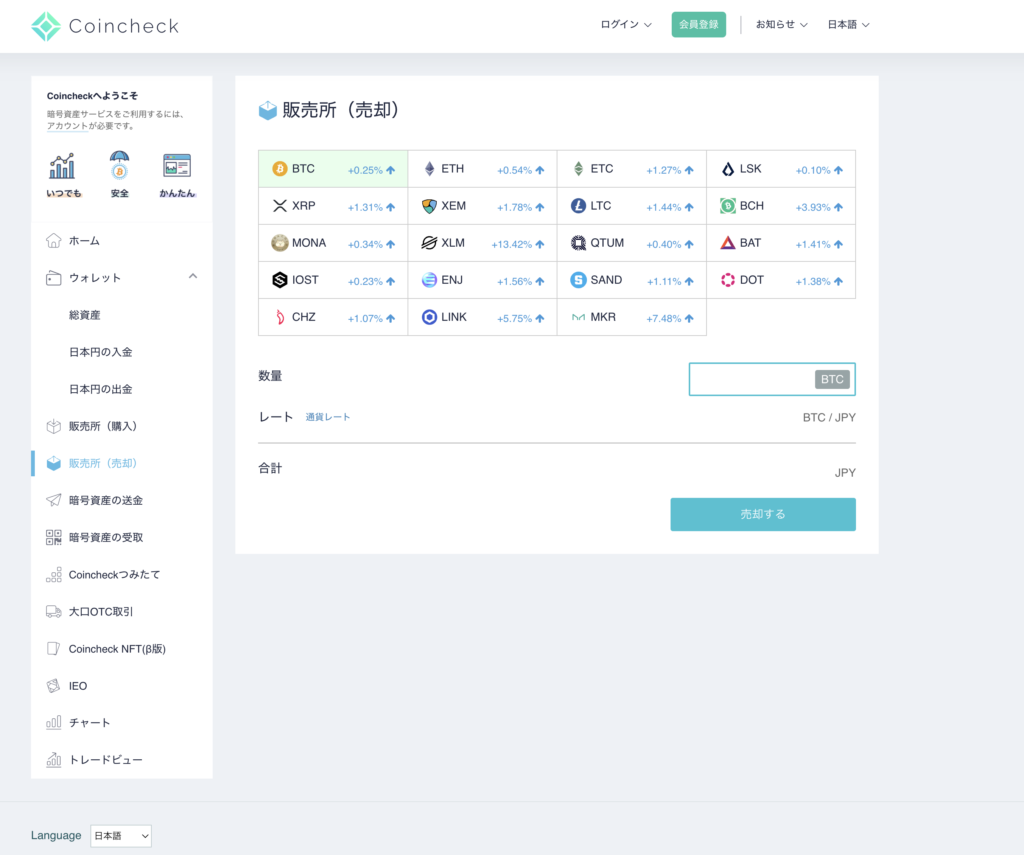Select the ENJ coin icon
The height and width of the screenshot is (855, 1024).
(x=429, y=280)
